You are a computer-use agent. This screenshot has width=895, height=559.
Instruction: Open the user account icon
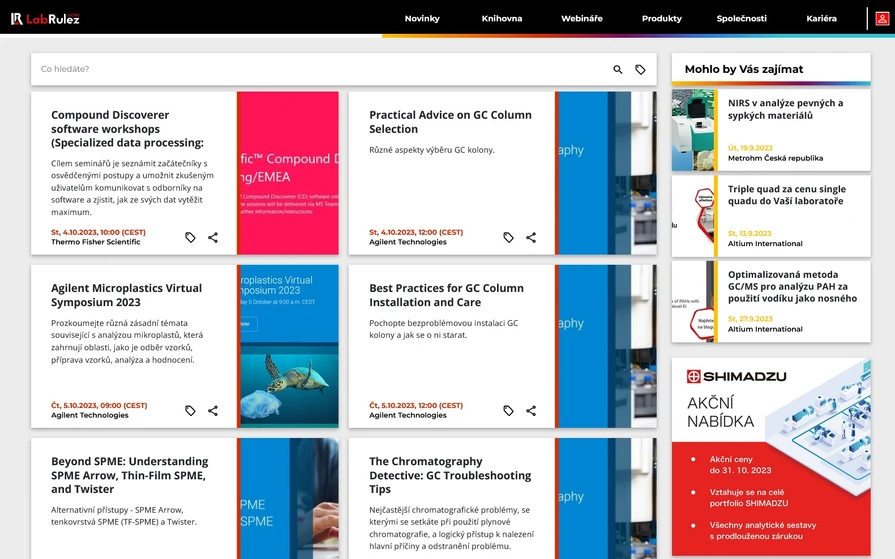pyautogui.click(x=882, y=18)
